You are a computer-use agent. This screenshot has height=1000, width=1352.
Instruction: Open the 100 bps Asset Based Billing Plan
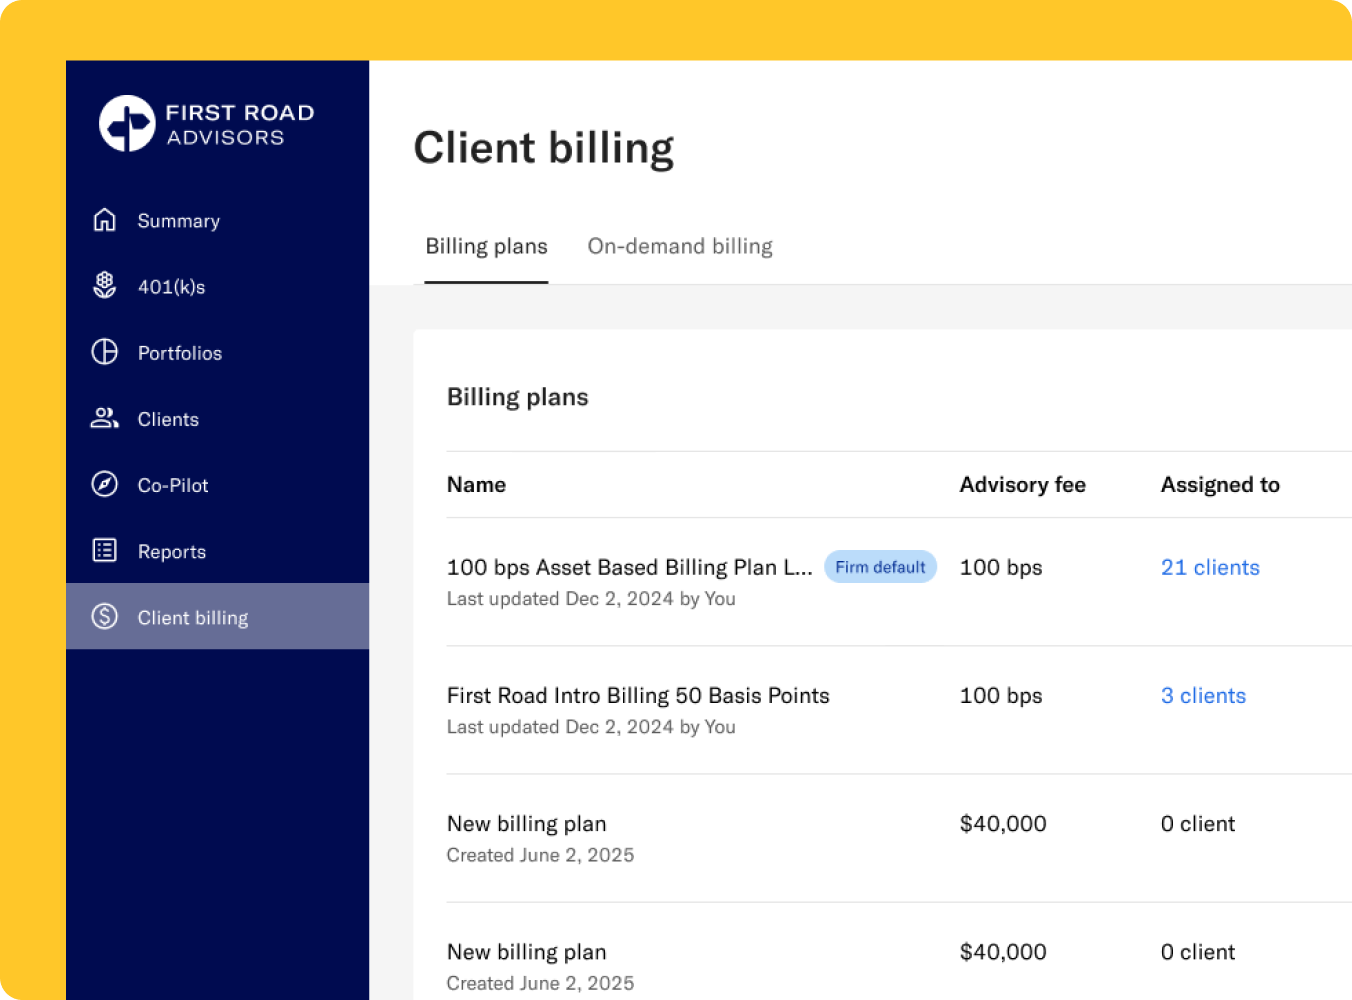tap(629, 568)
